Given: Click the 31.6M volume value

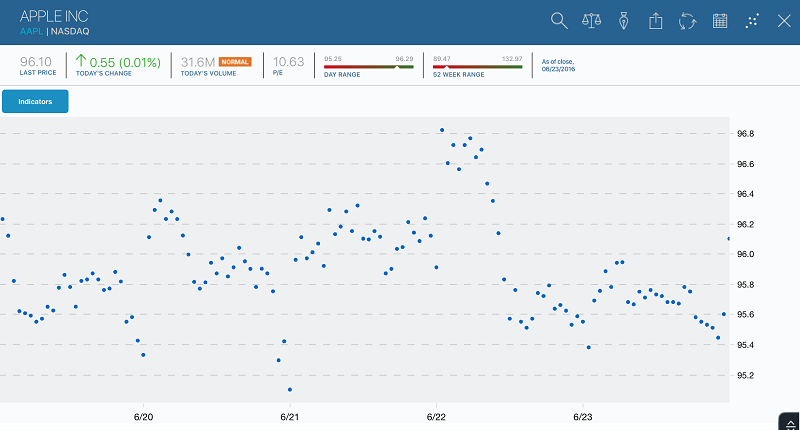Looking at the screenshot, I should 198,62.
